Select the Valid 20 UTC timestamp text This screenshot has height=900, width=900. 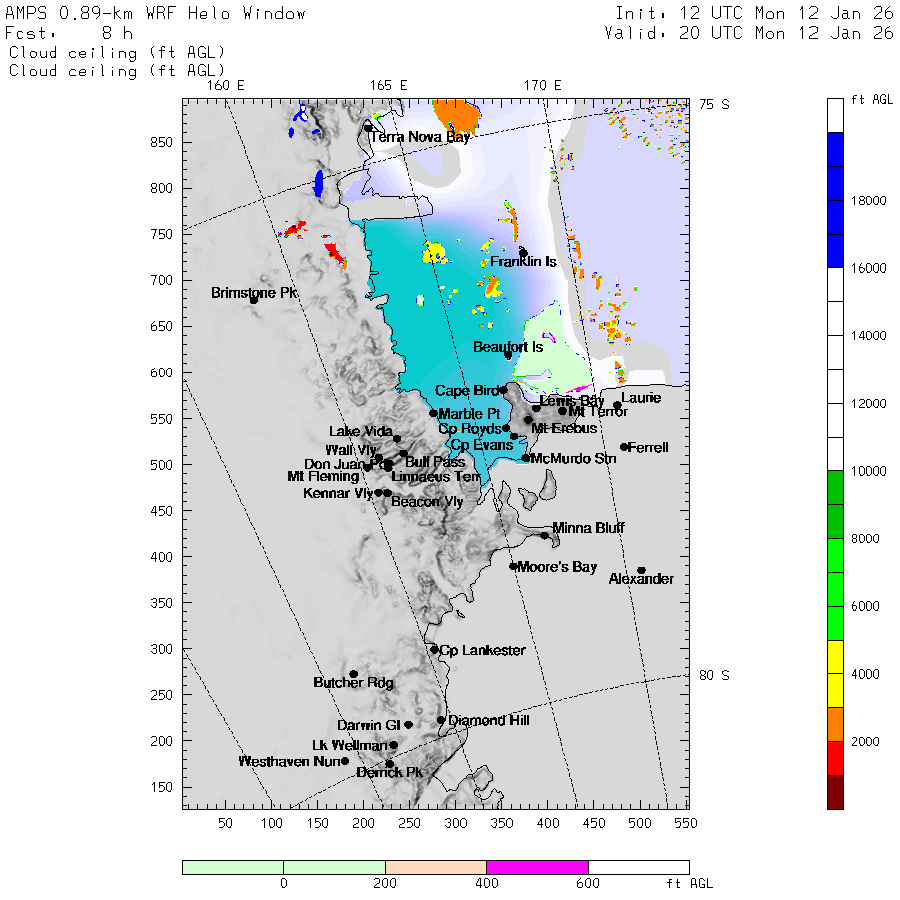coord(748,33)
